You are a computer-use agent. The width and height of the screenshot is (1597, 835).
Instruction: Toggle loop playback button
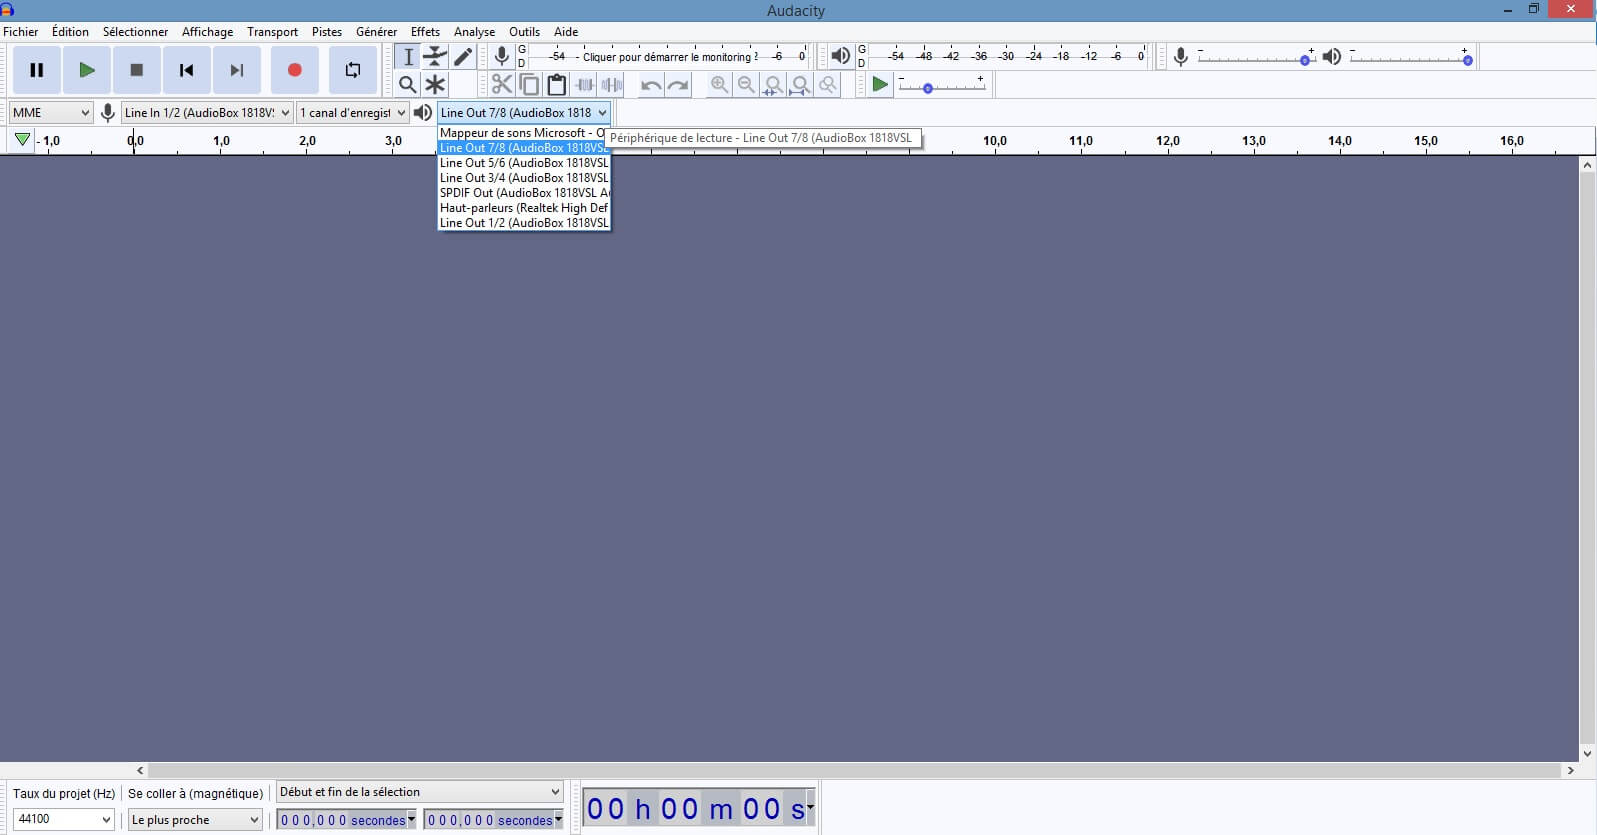coord(353,70)
